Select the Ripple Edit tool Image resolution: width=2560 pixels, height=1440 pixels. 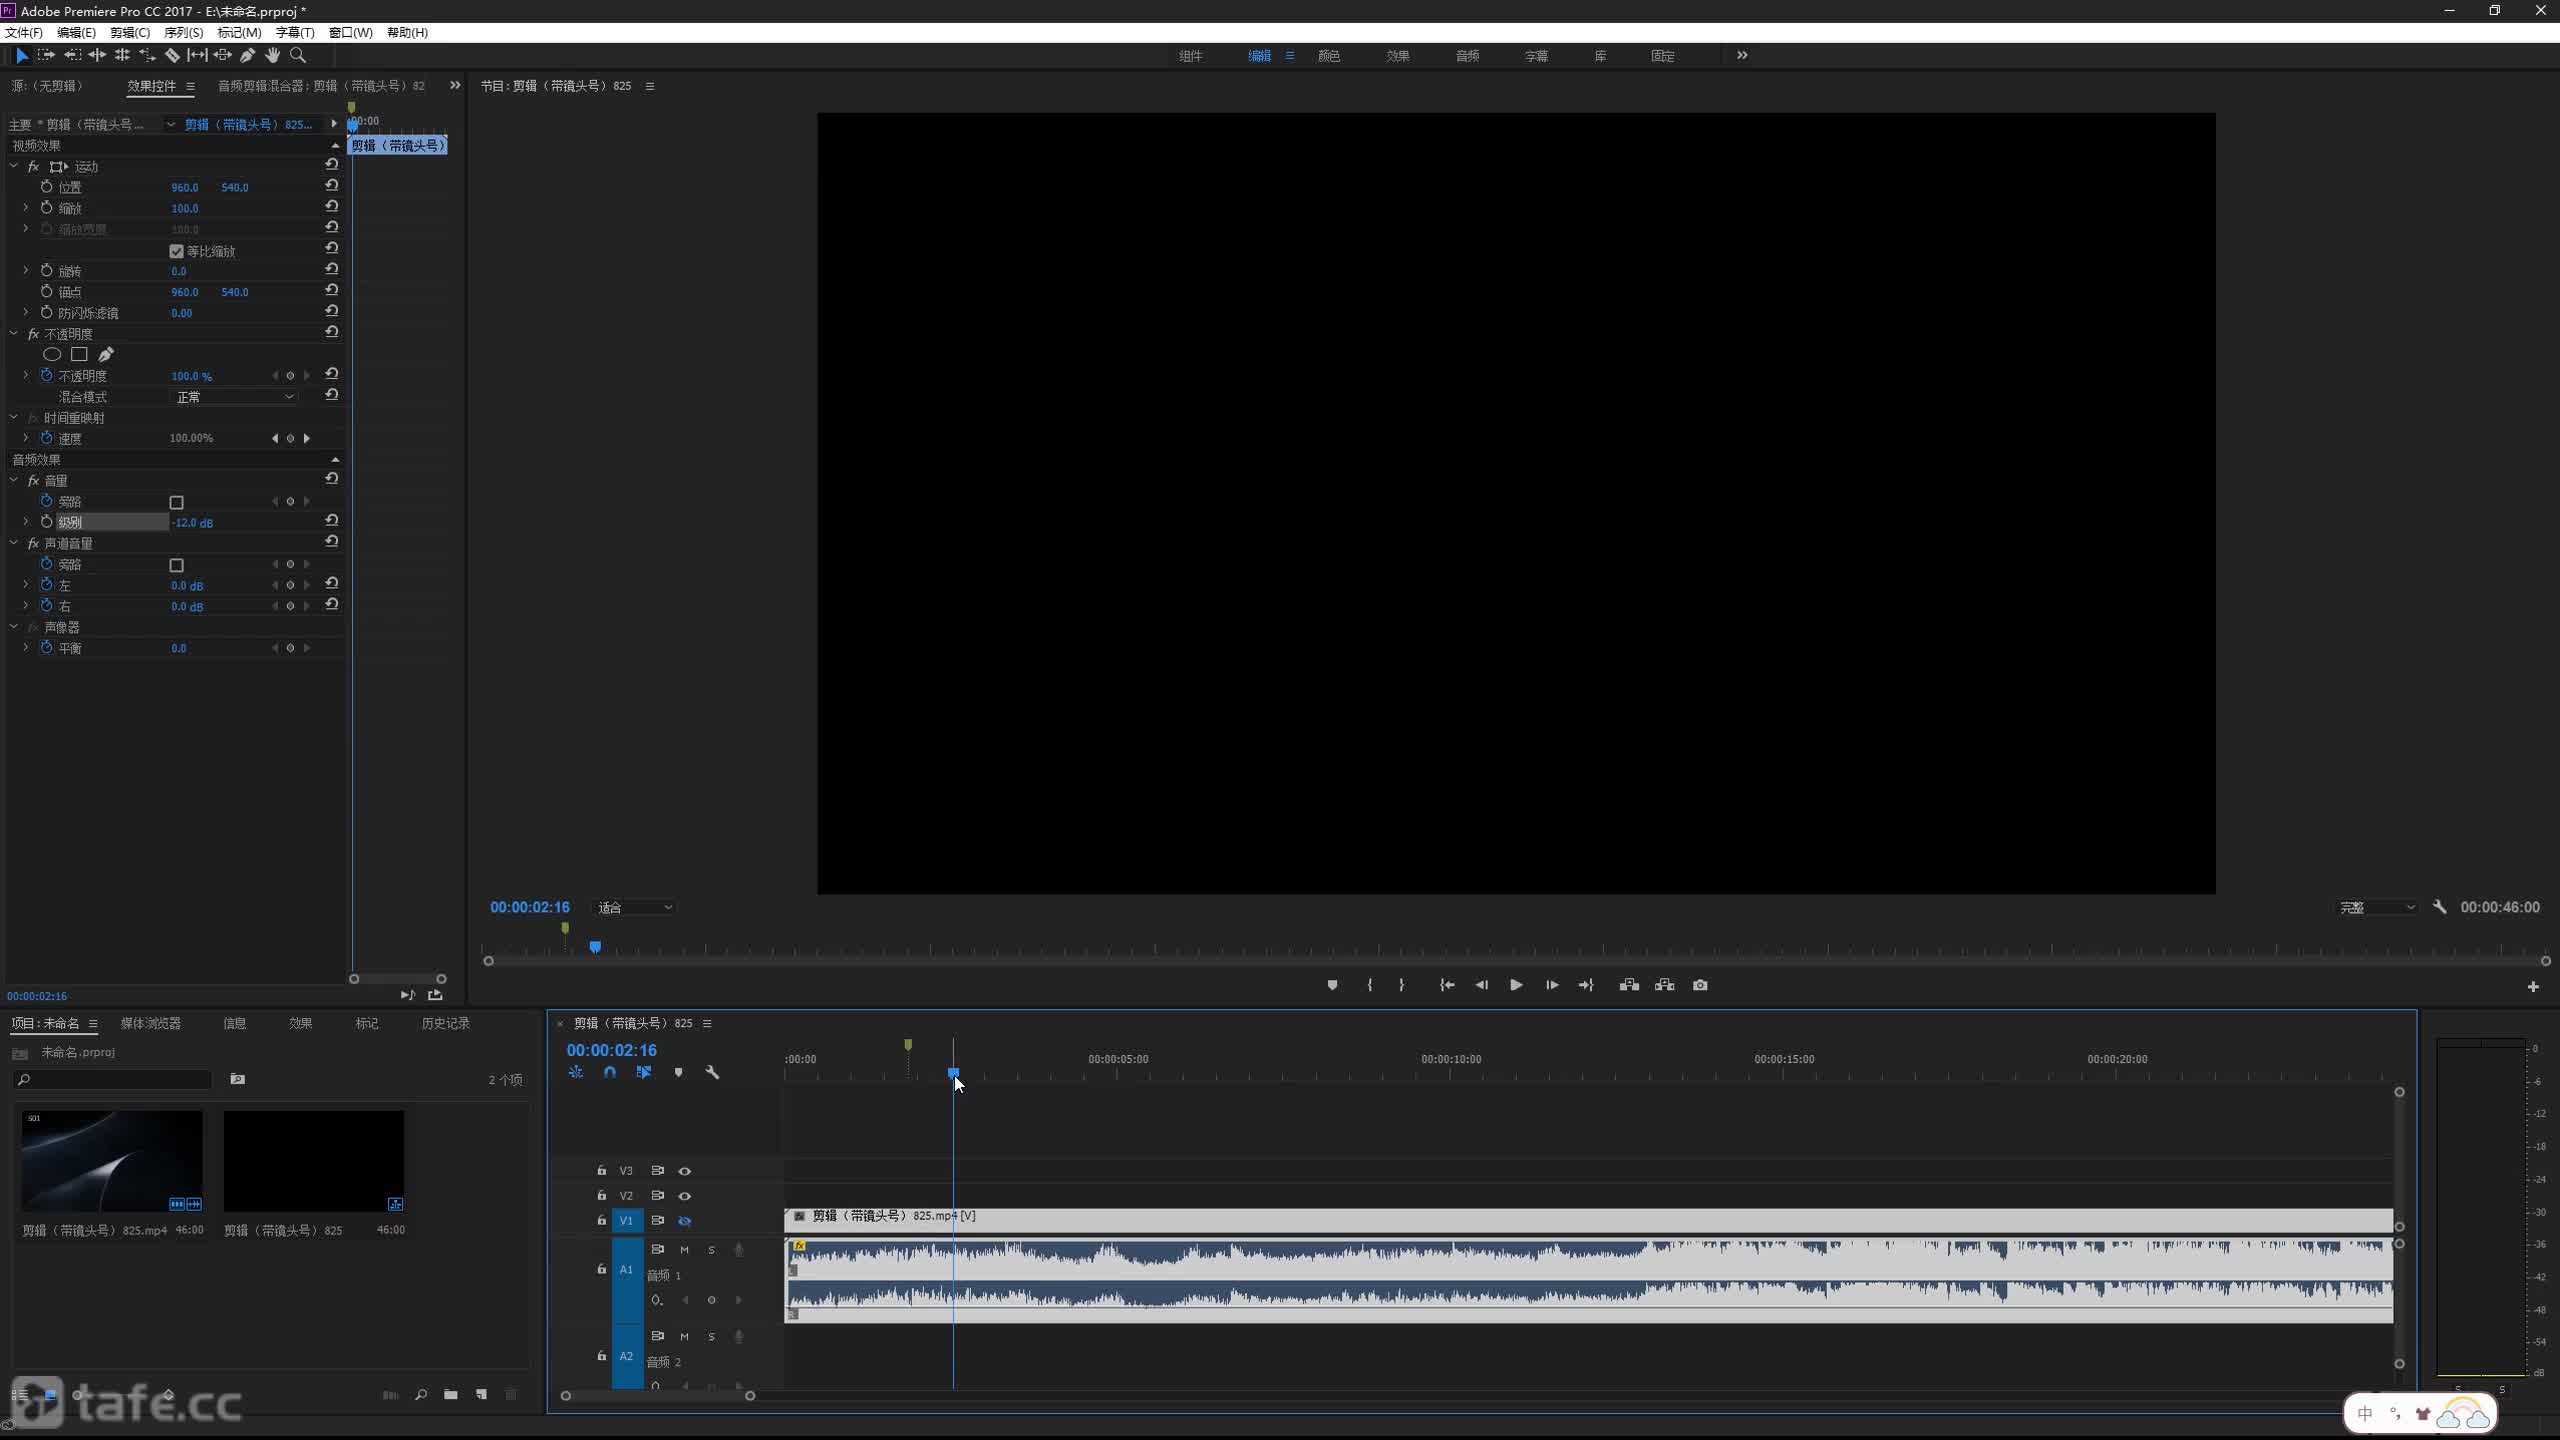97,56
